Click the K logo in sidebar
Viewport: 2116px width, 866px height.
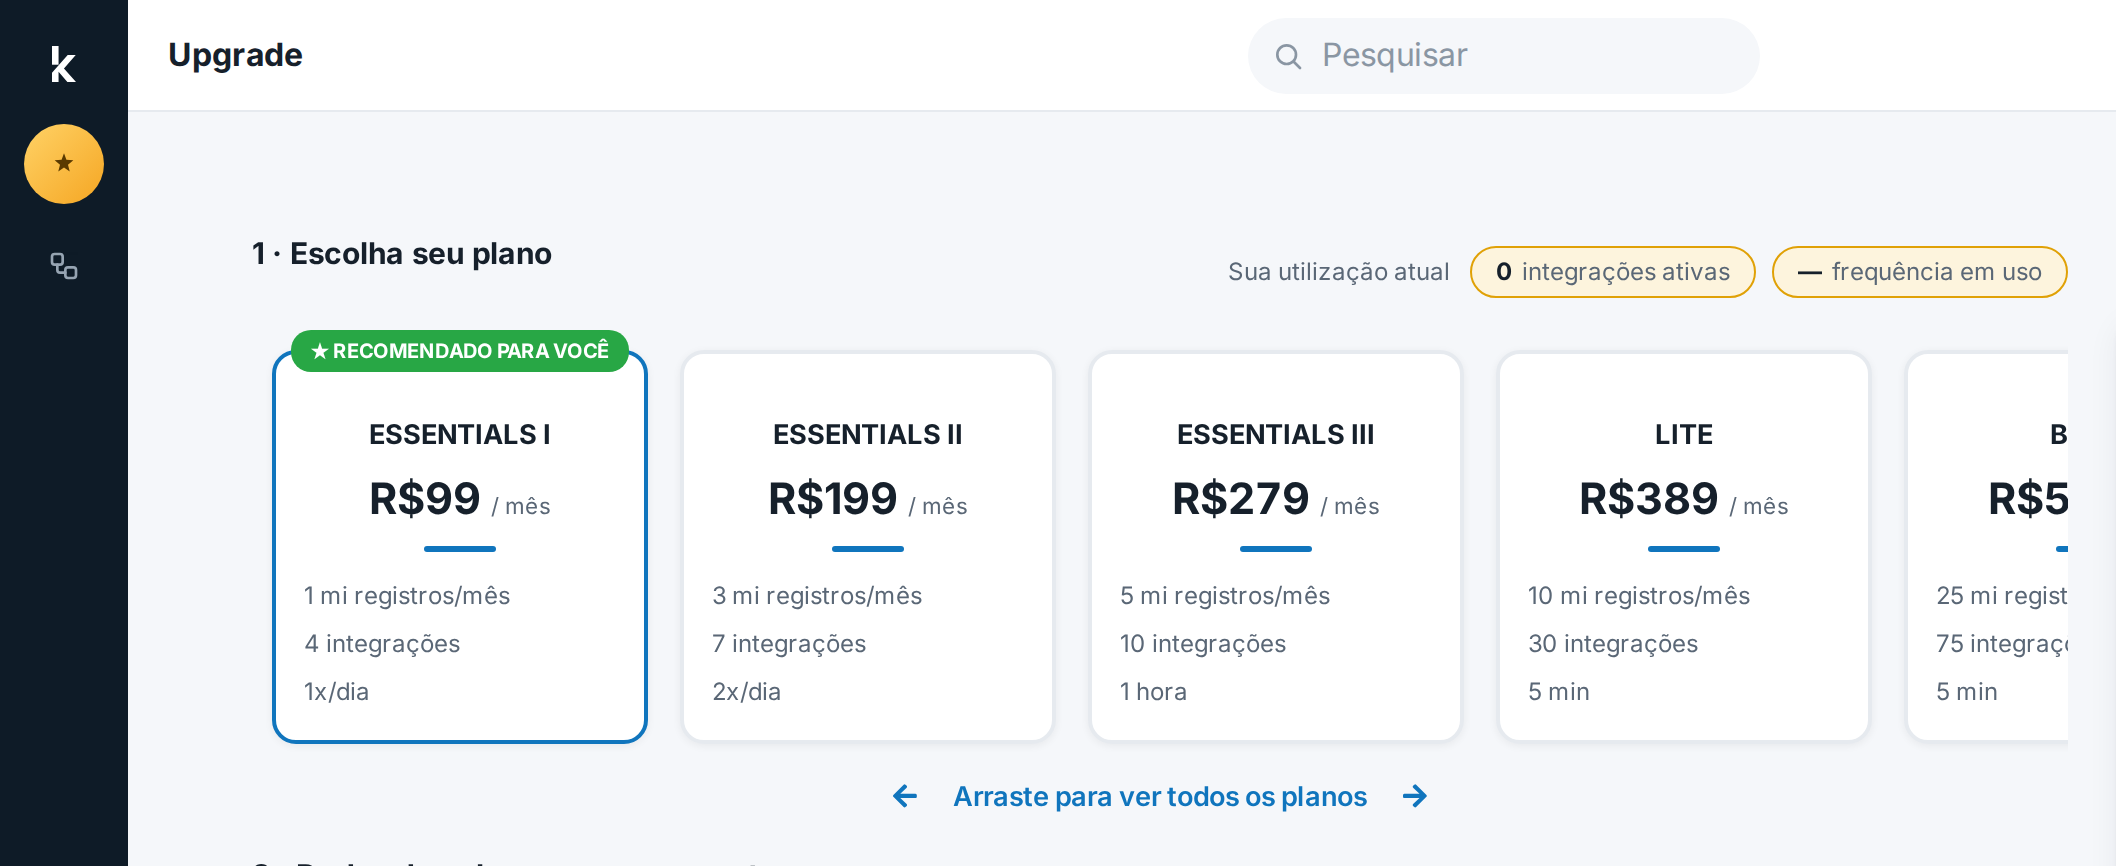(x=63, y=64)
